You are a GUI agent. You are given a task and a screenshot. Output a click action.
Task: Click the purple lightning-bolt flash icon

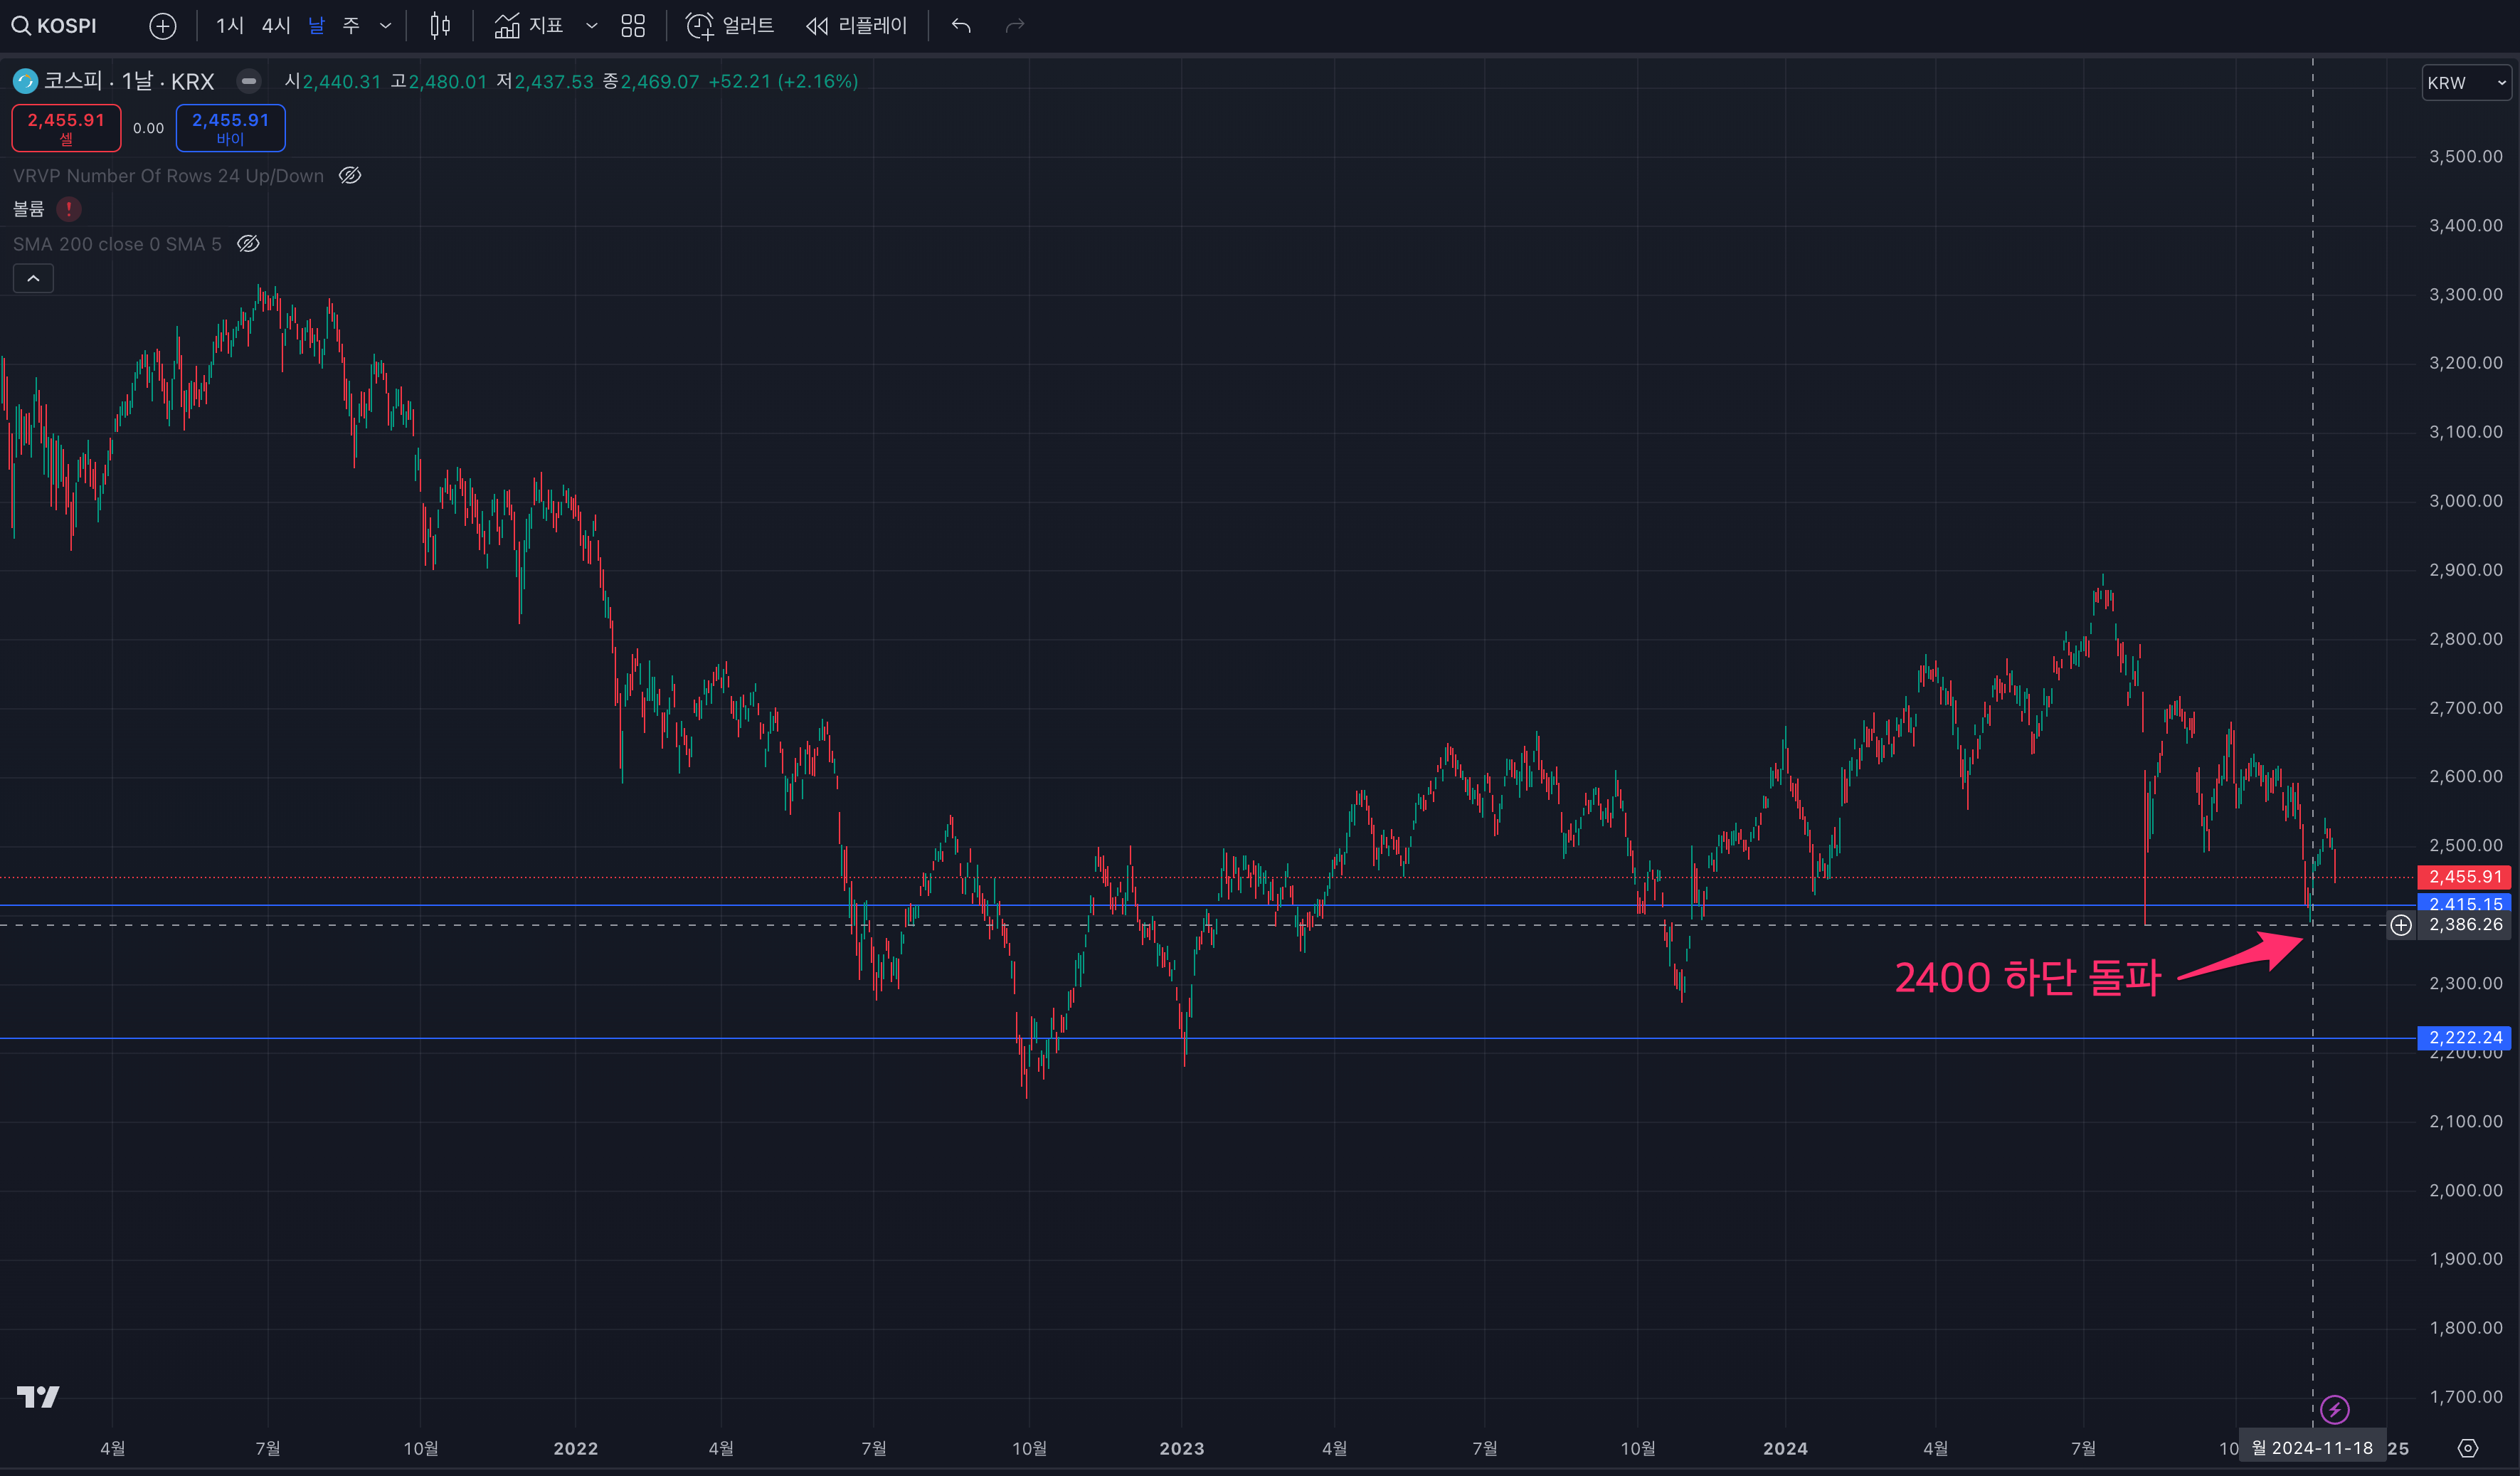coord(2335,1410)
